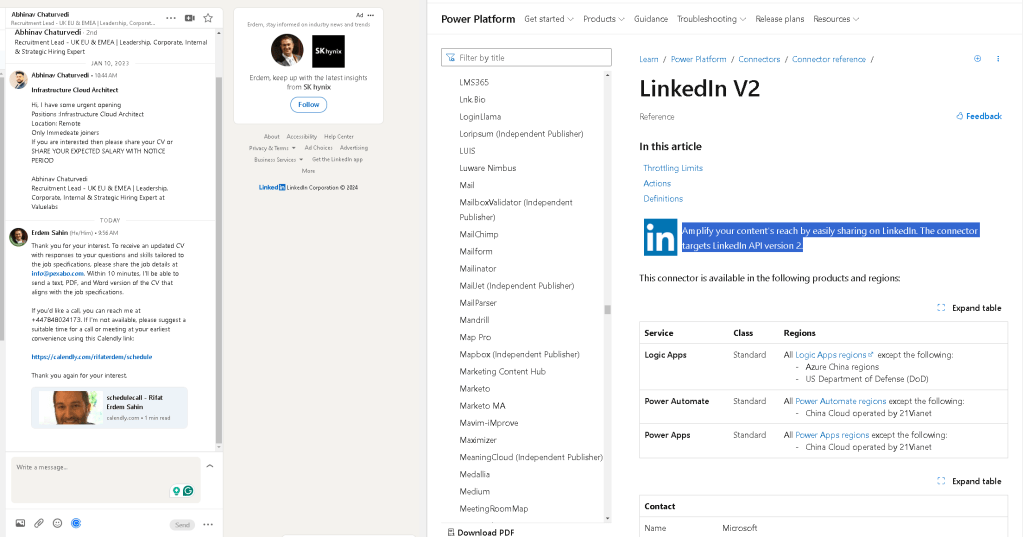This screenshot has height=537, width=1023.
Task: Click the Feedback link
Action: [x=979, y=116]
